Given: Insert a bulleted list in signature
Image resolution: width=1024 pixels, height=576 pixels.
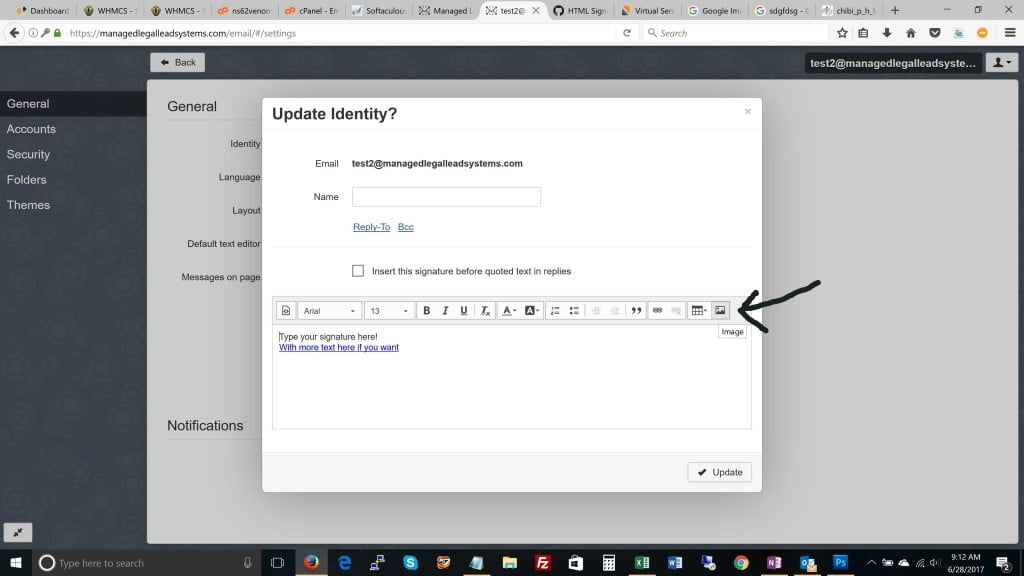Looking at the screenshot, I should 574,311.
